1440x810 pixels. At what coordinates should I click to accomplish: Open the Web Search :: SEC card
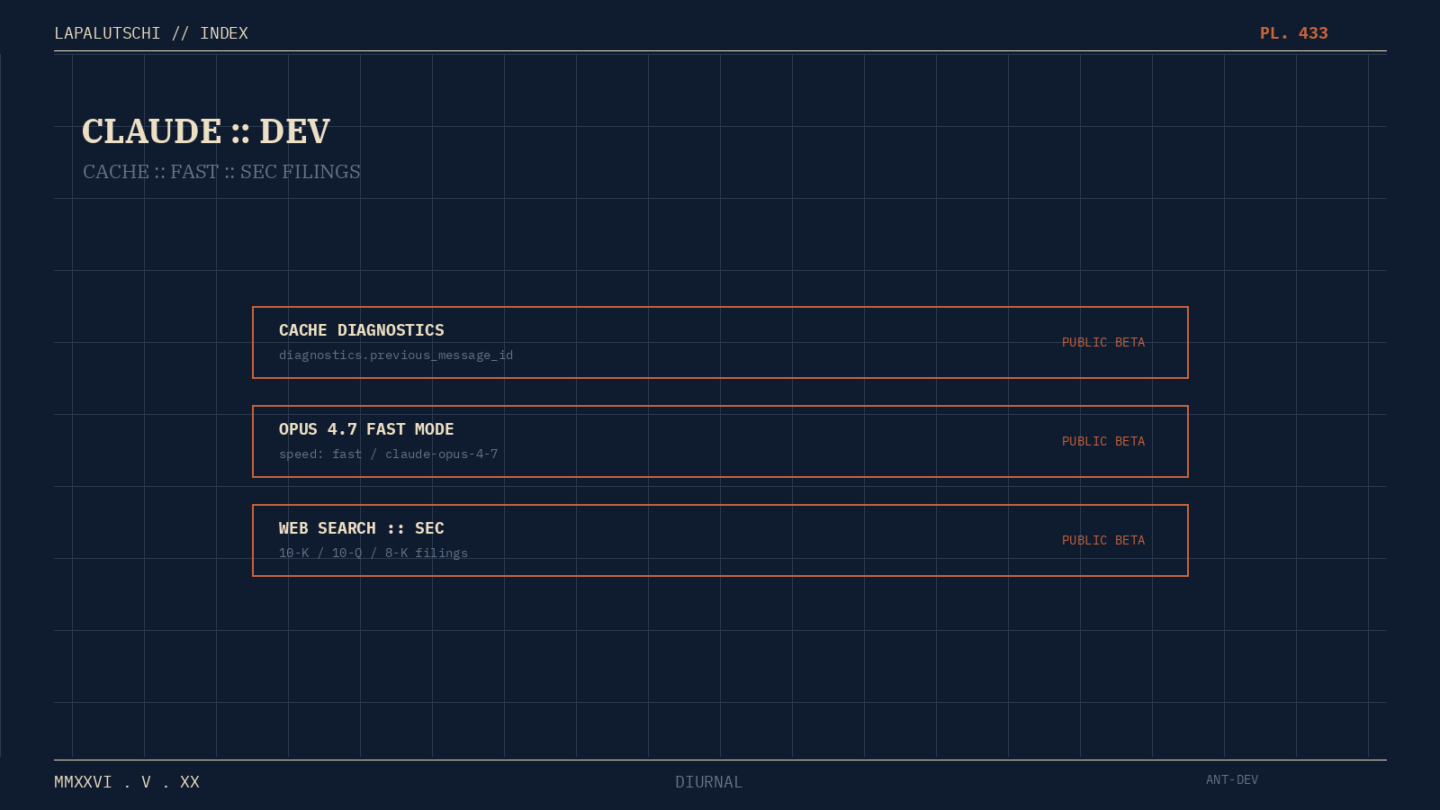click(720, 540)
